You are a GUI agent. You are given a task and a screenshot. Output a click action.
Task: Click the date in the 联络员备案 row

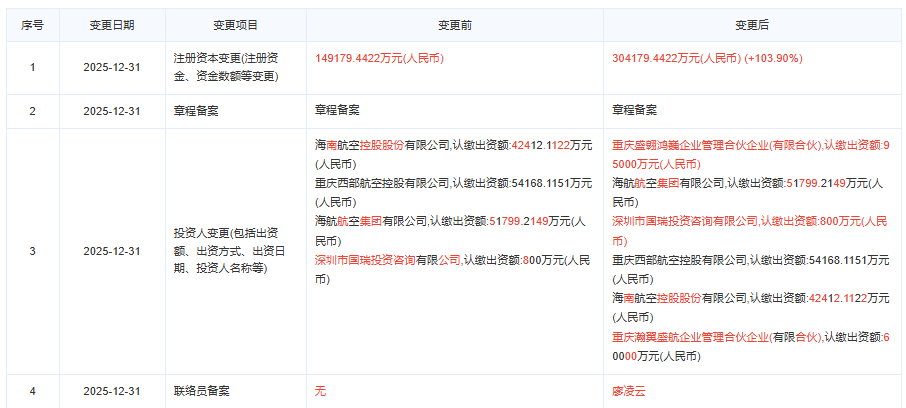[x=112, y=391]
